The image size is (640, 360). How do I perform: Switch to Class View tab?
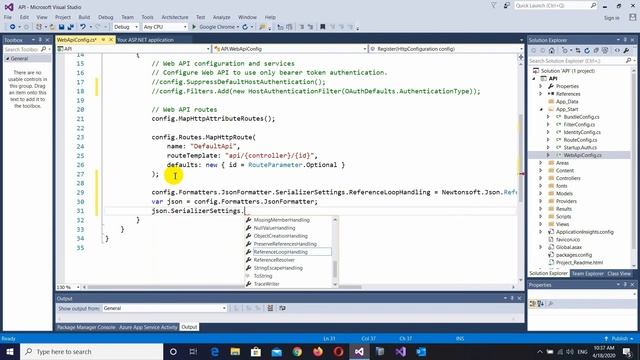pyautogui.click(x=619, y=273)
